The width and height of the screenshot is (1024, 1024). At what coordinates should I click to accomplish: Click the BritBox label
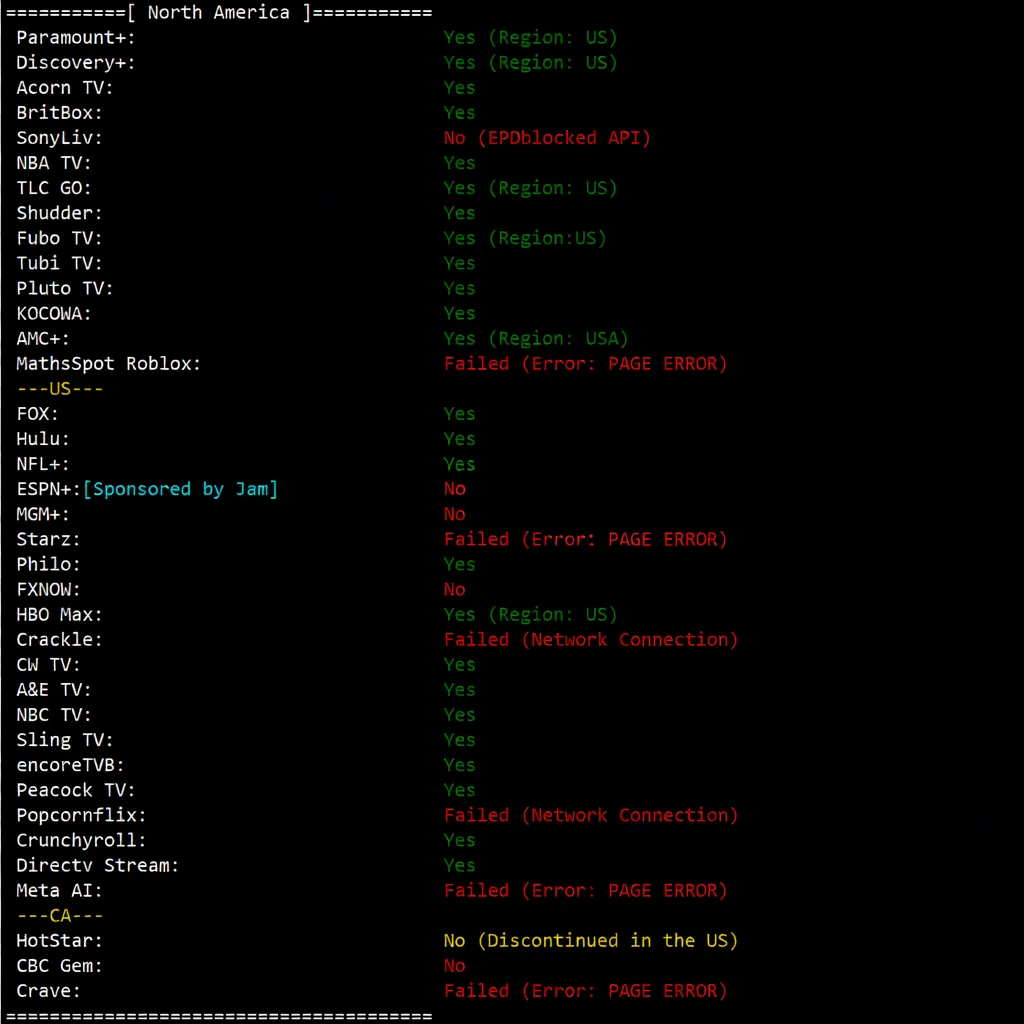pos(59,113)
